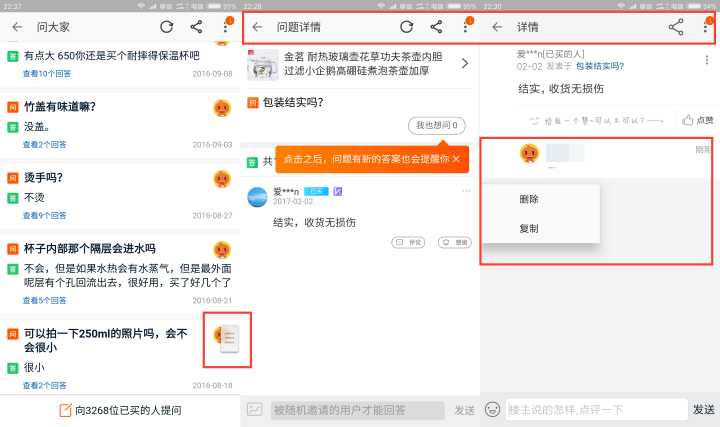Close the orange tooltip with X
This screenshot has width=720, height=427.
(456, 159)
